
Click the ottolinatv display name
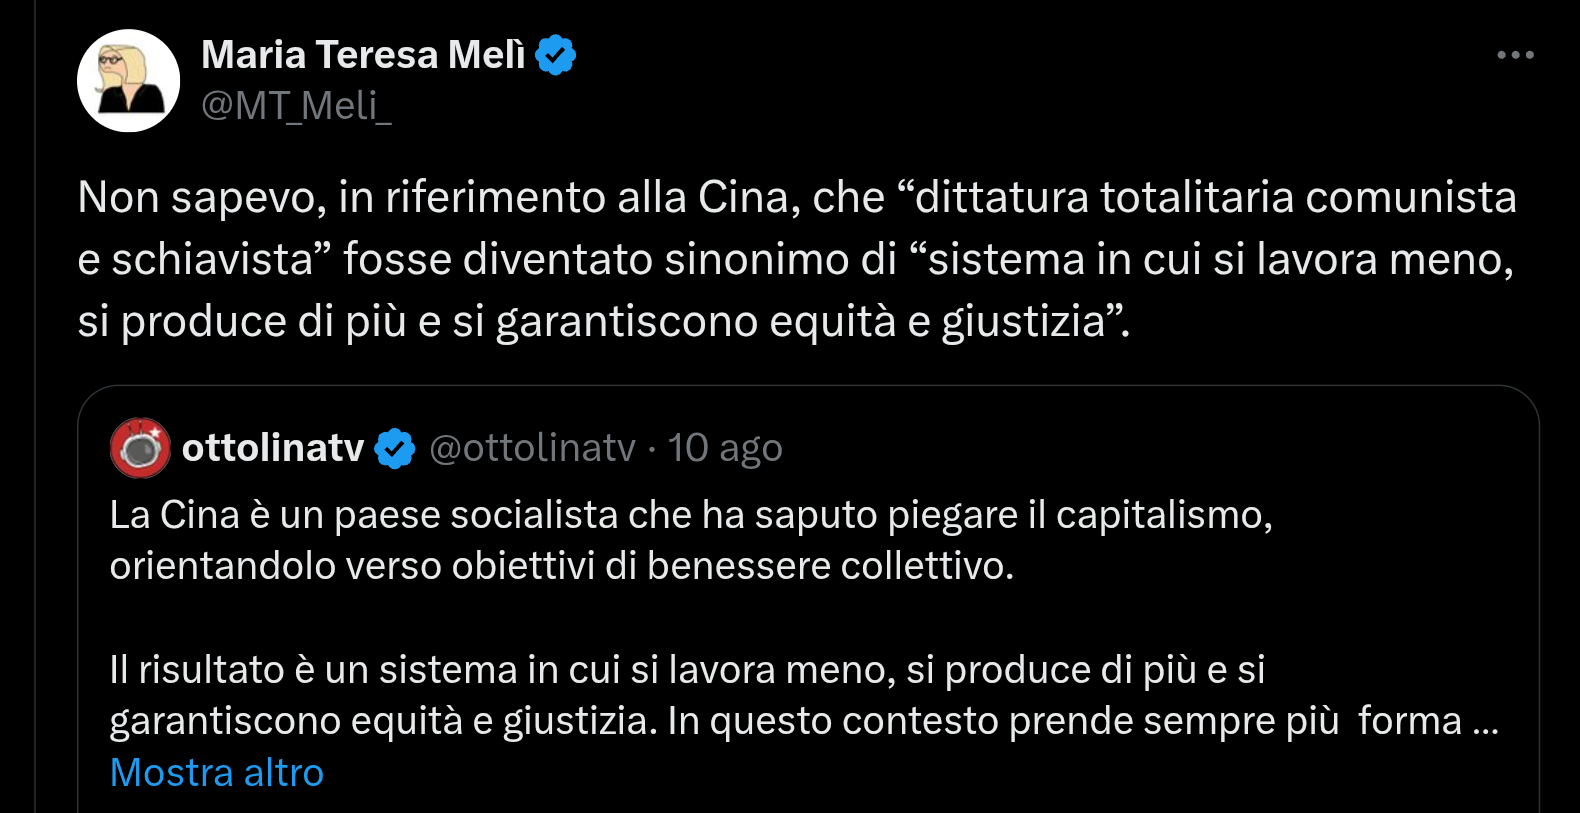pyautogui.click(x=272, y=448)
